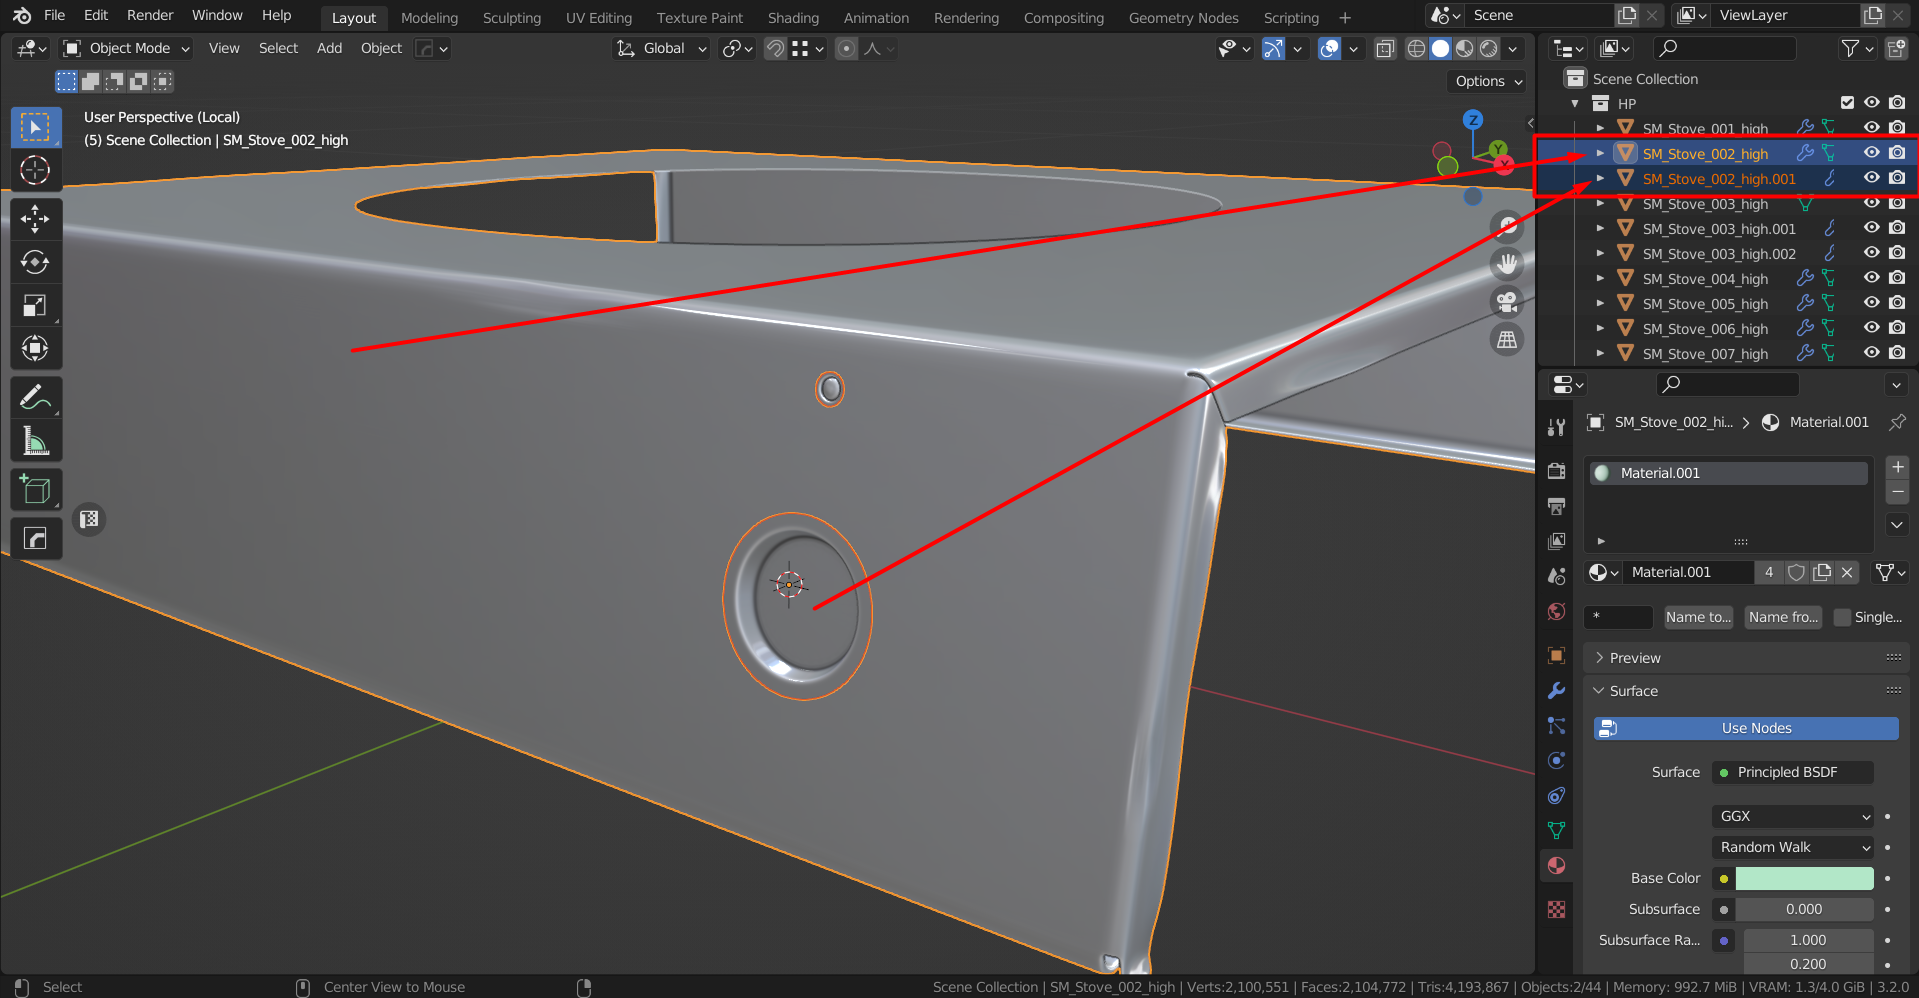Toggle camera view in viewport
Viewport: 1919px width, 998px height.
[x=1507, y=301]
